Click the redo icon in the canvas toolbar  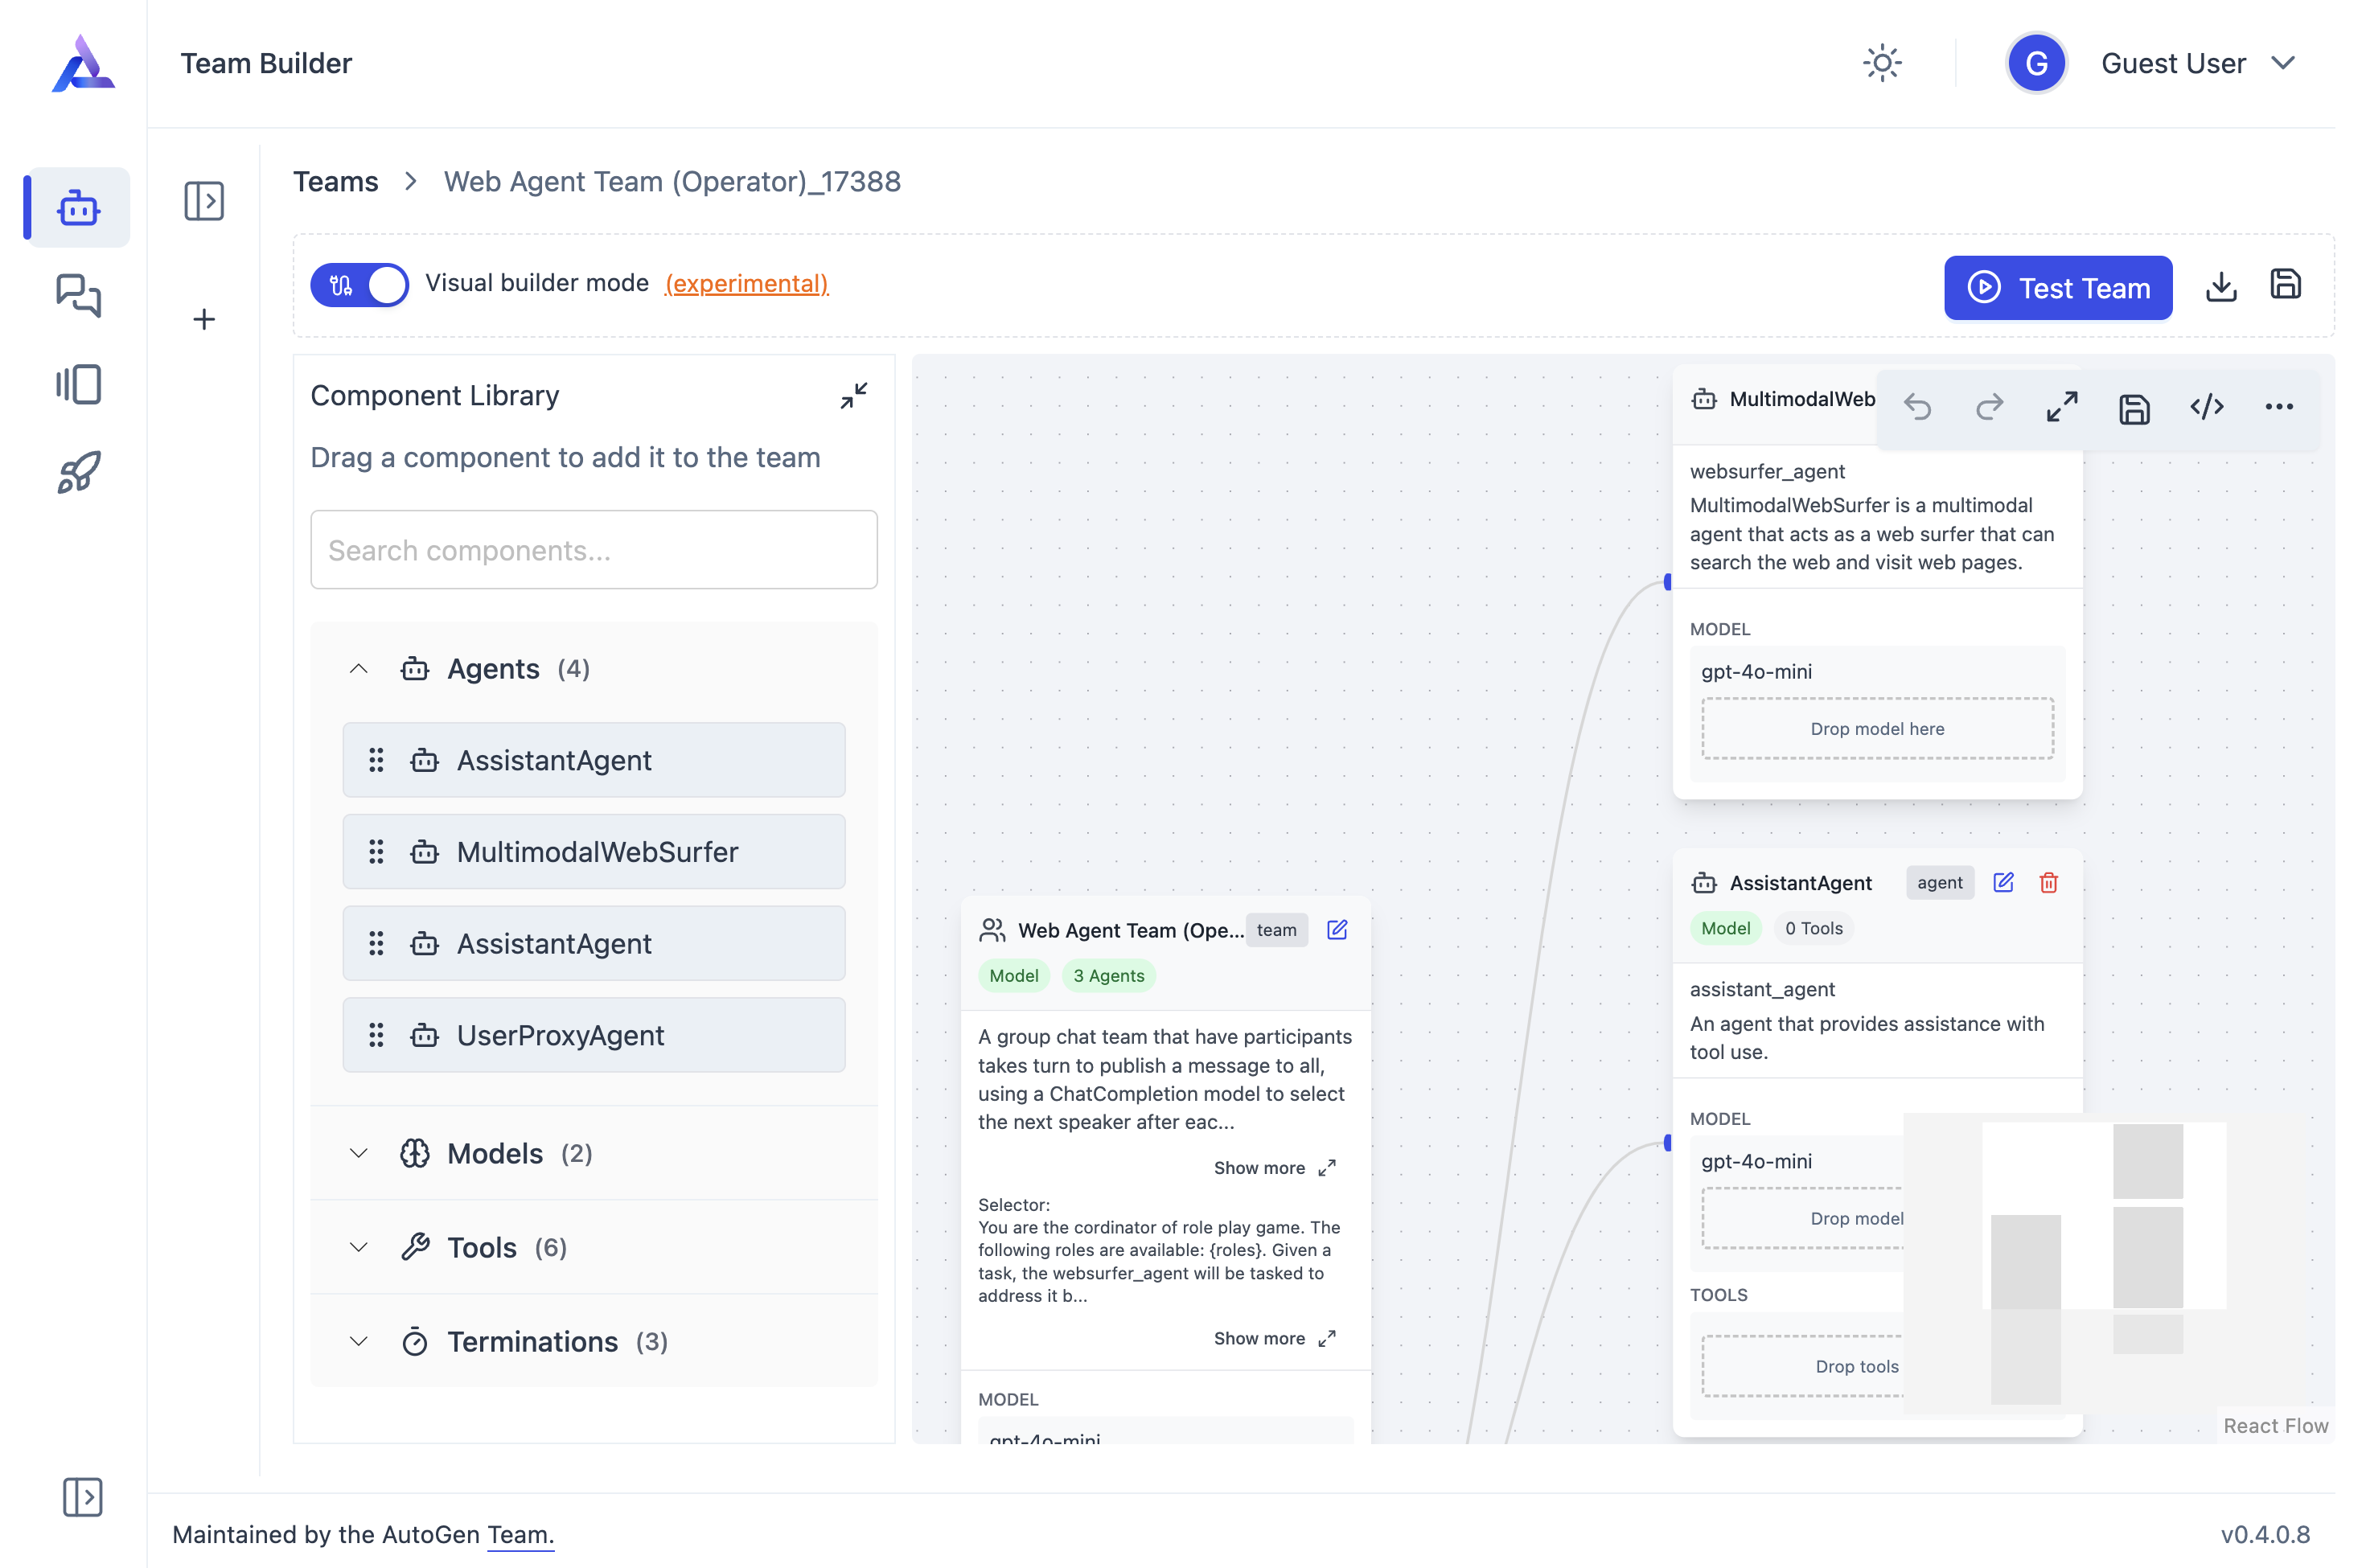(1989, 407)
